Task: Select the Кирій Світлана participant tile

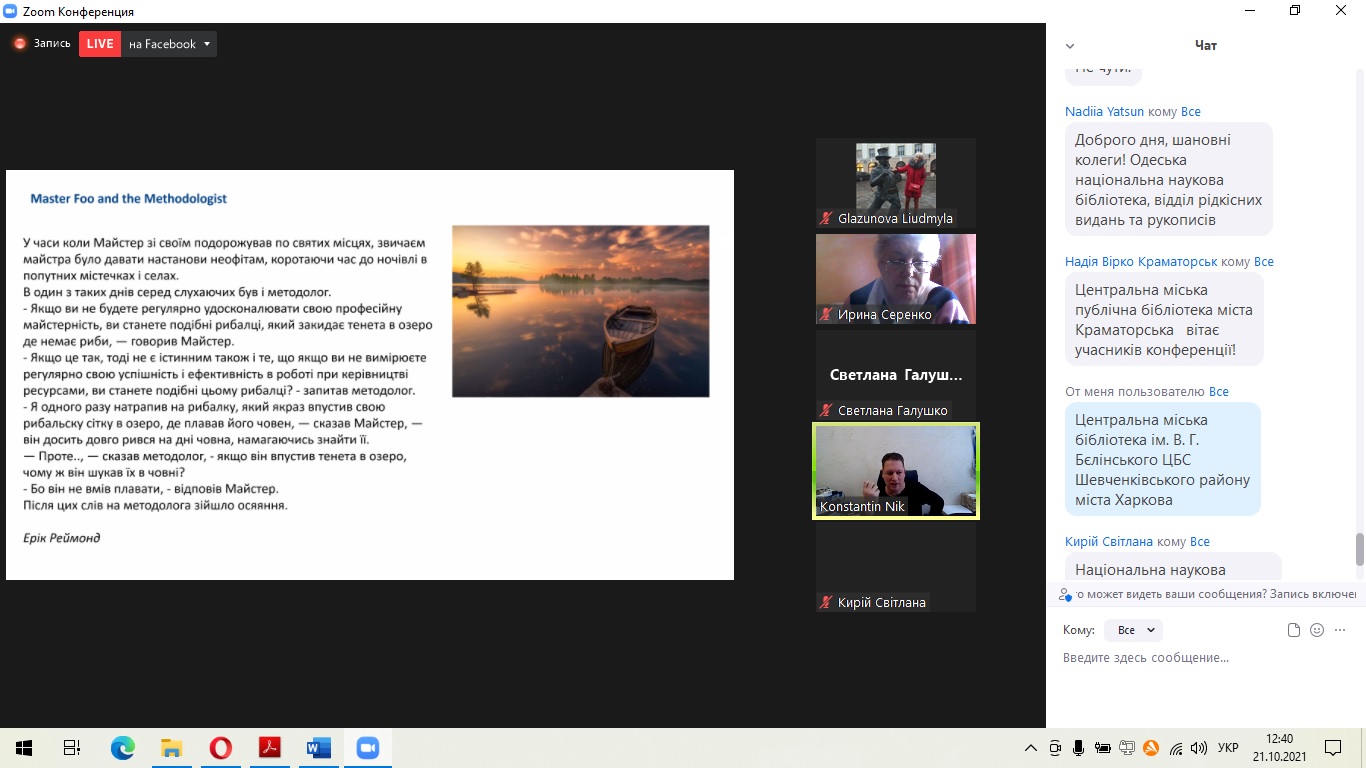Action: tap(896, 567)
